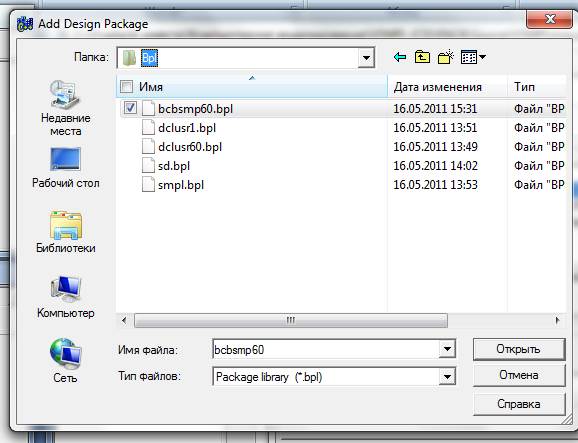Select the file name bcbsmp60.bpl
The image size is (578, 443).
195,109
